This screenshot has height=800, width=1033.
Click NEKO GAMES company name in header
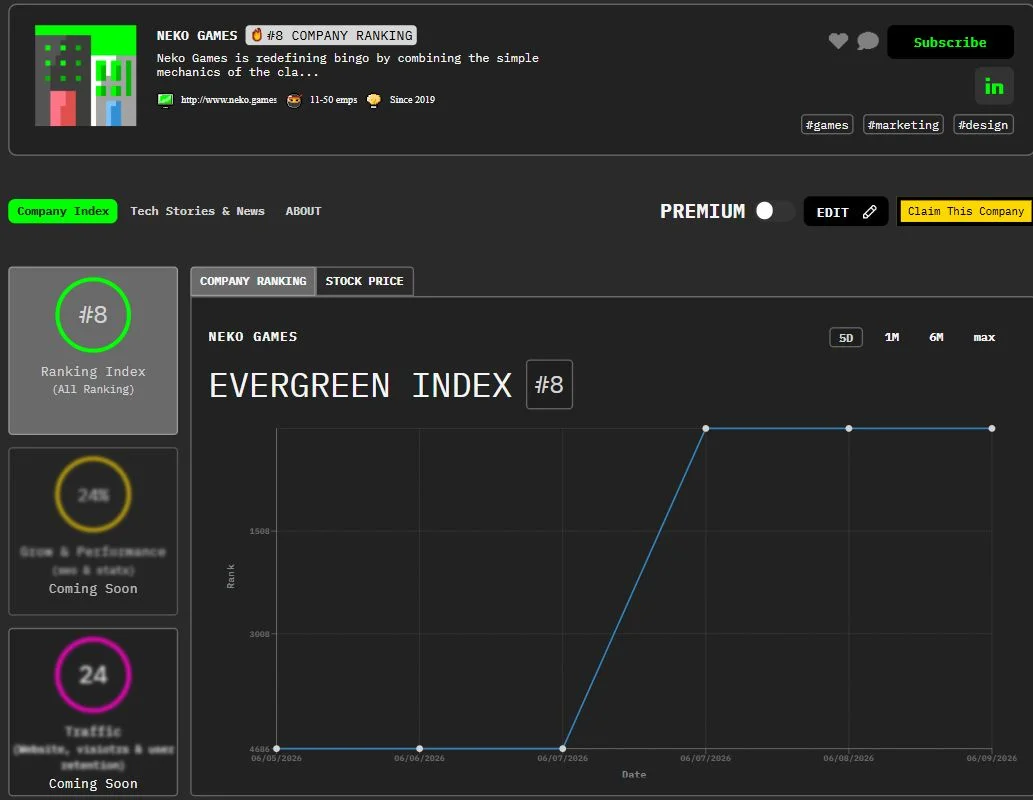click(196, 36)
